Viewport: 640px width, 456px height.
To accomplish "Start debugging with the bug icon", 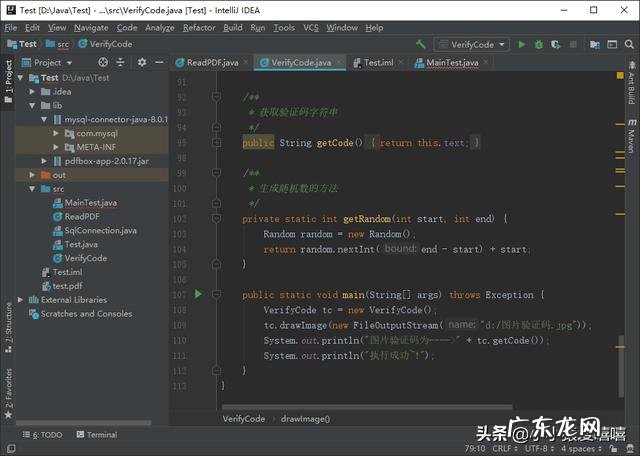I will coord(539,44).
